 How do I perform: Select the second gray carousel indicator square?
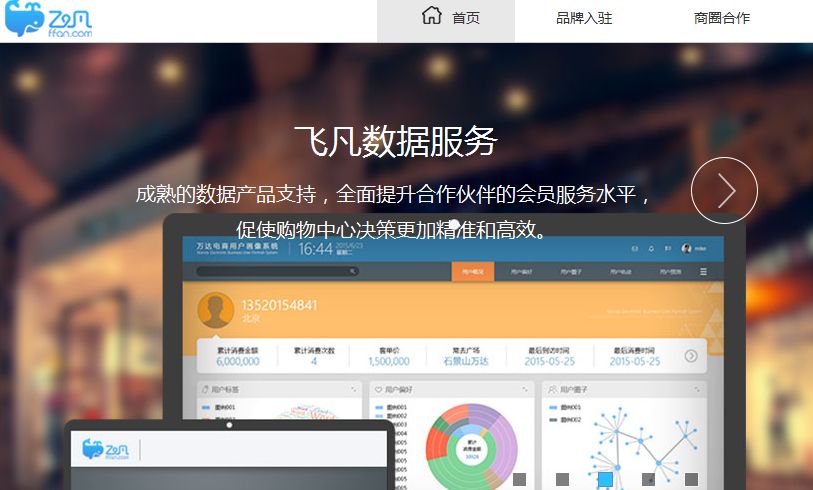click(x=563, y=479)
